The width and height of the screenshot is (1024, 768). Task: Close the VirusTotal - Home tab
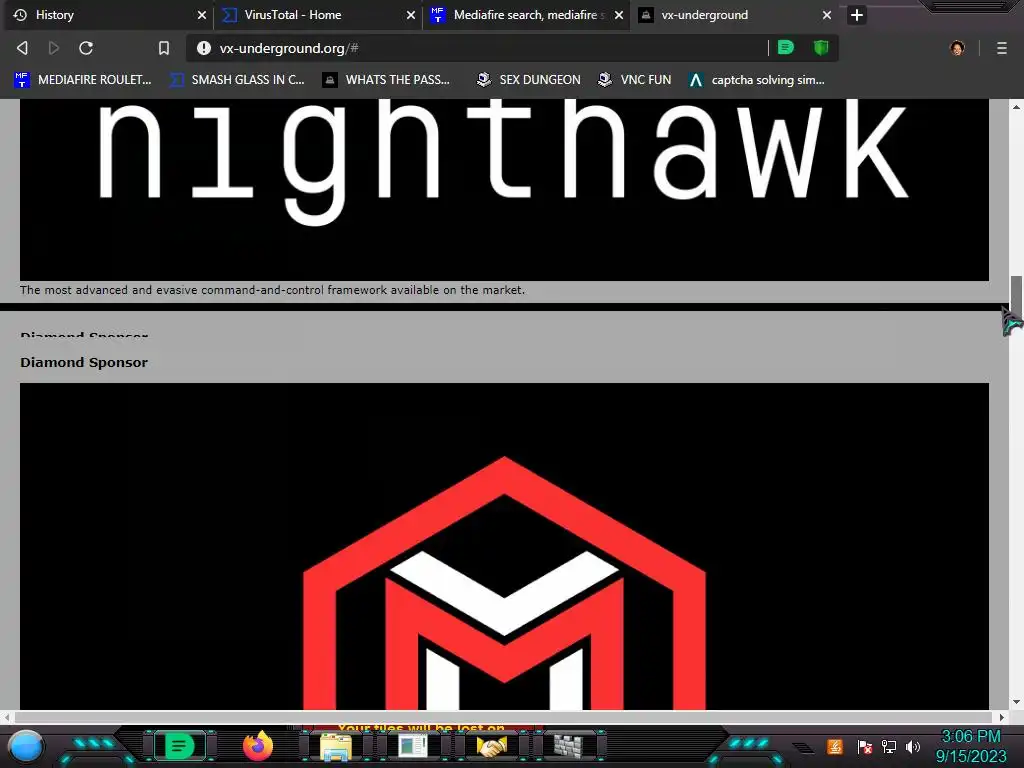pos(411,15)
